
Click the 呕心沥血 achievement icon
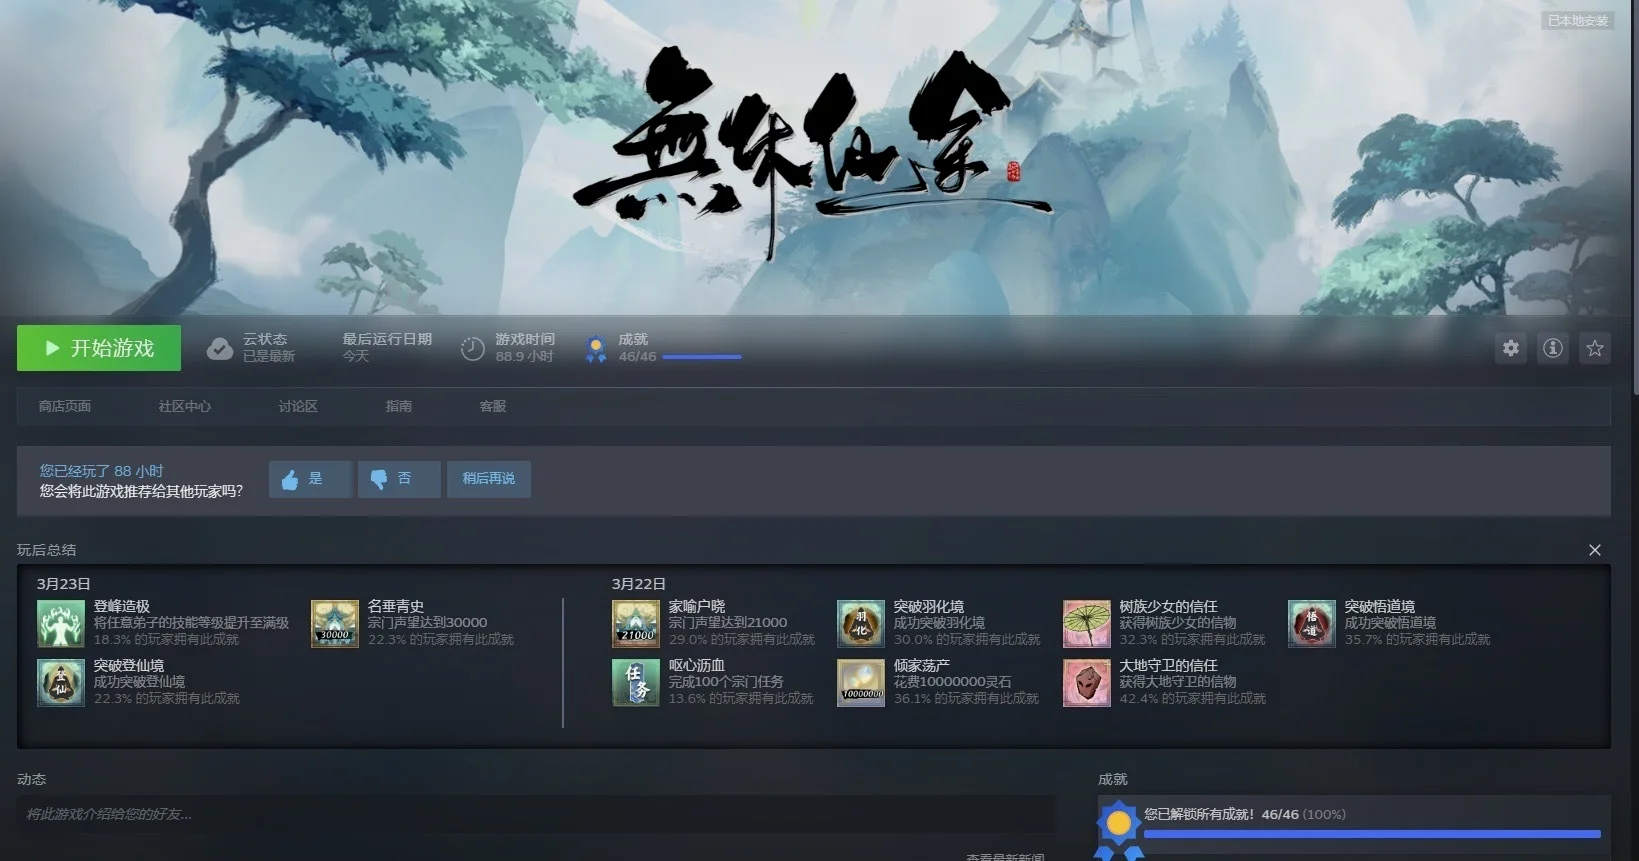(636, 683)
